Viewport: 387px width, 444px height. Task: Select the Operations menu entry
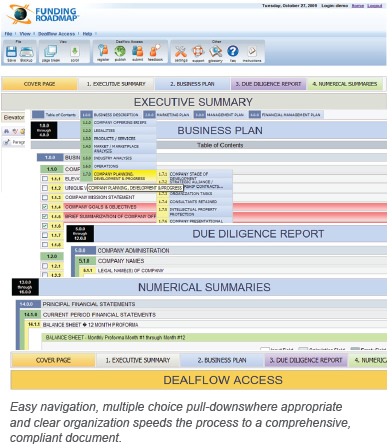pyautogui.click(x=119, y=166)
